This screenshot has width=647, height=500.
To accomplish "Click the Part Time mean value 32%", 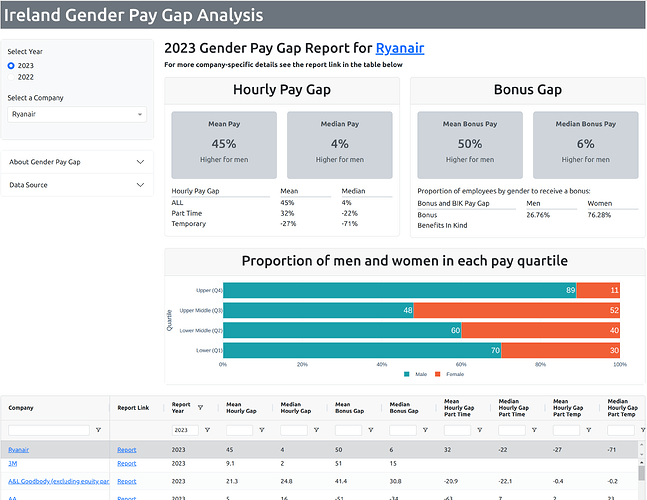I will 287,213.
